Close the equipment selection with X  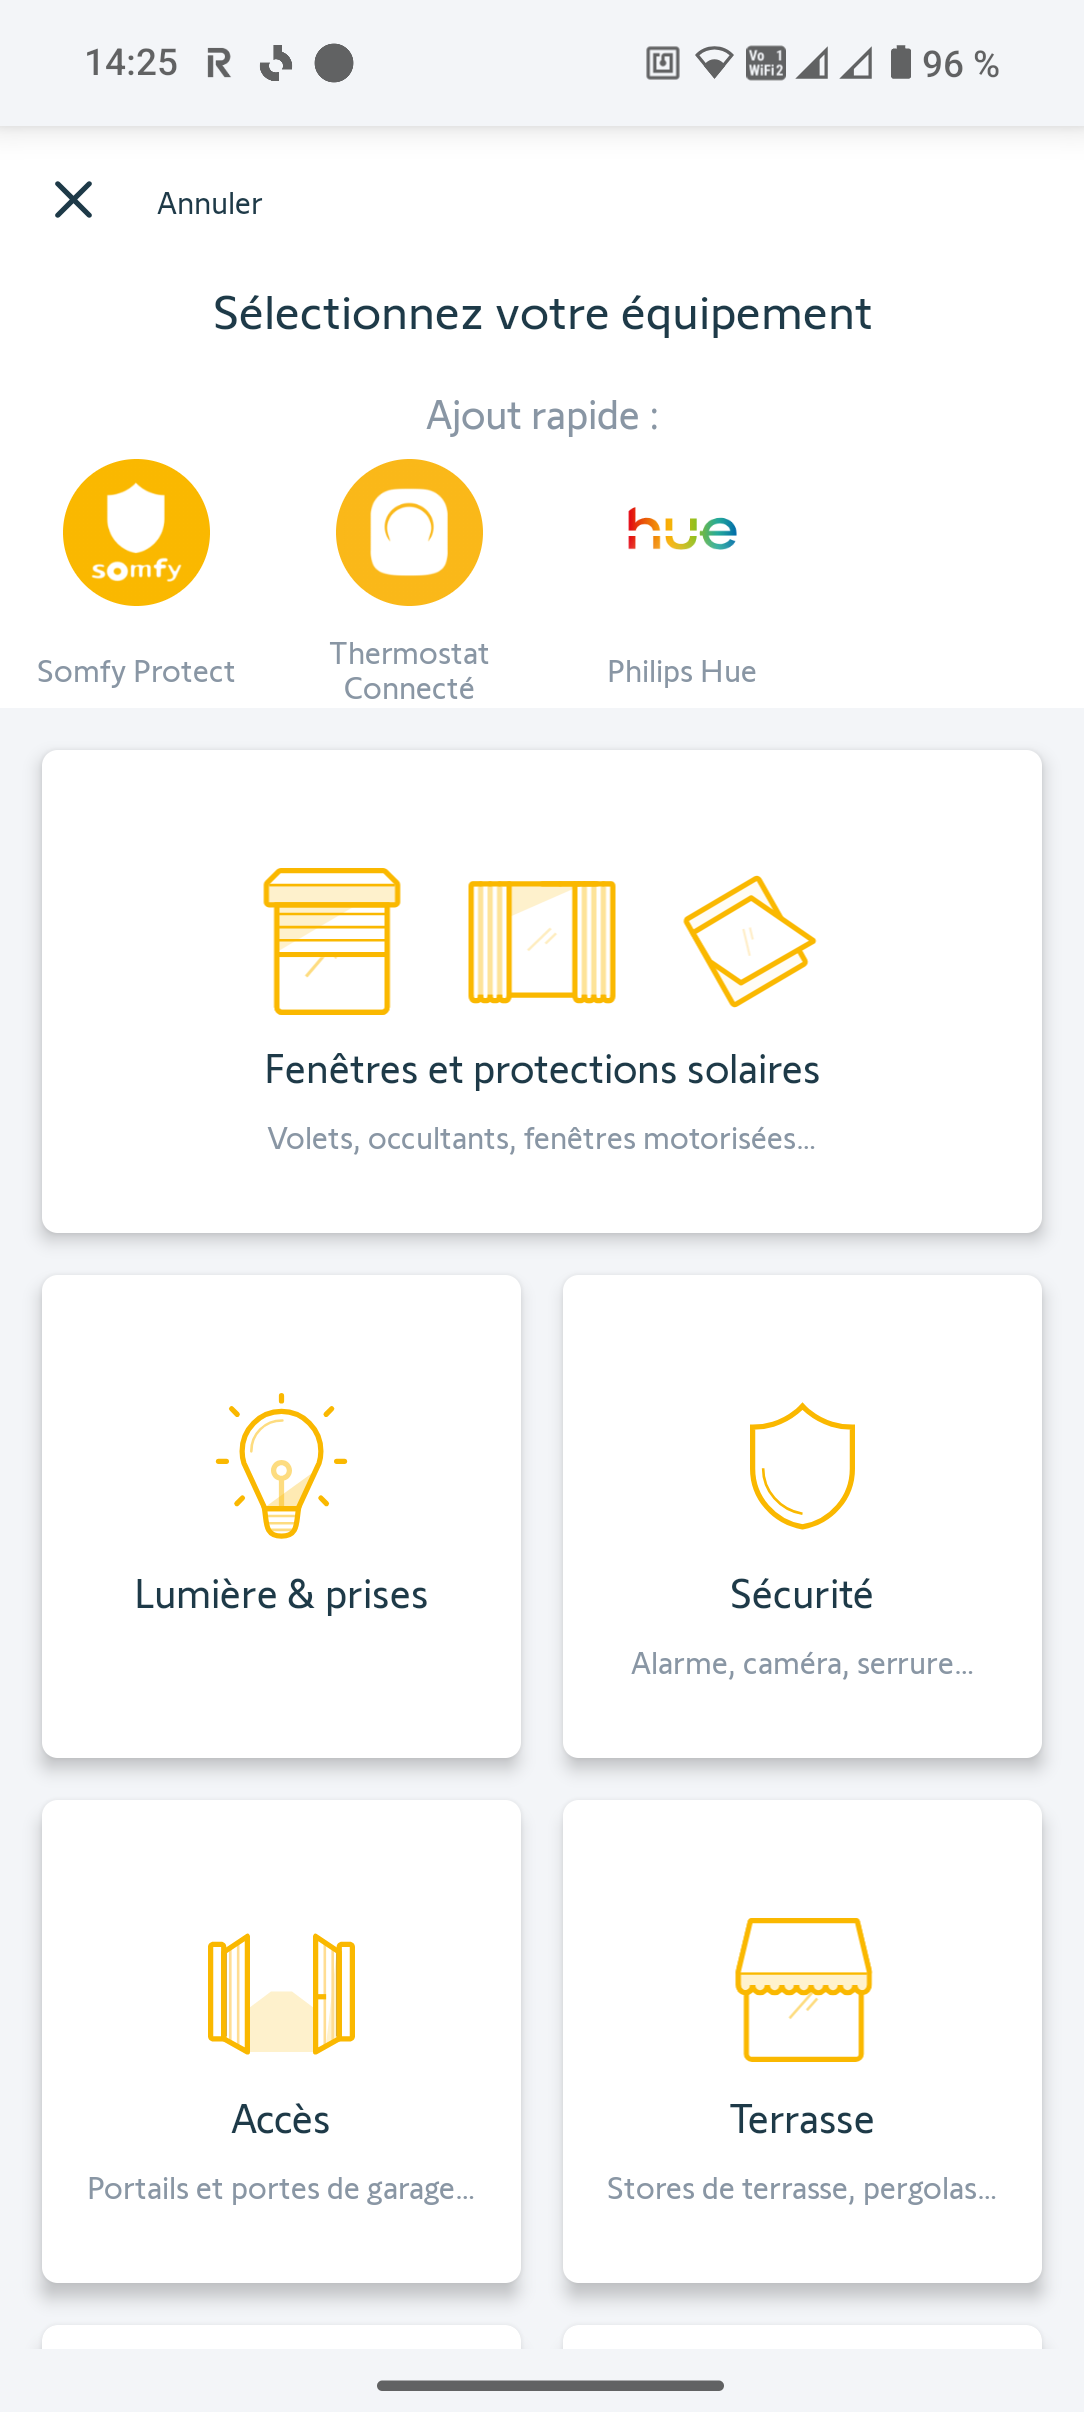coord(73,200)
